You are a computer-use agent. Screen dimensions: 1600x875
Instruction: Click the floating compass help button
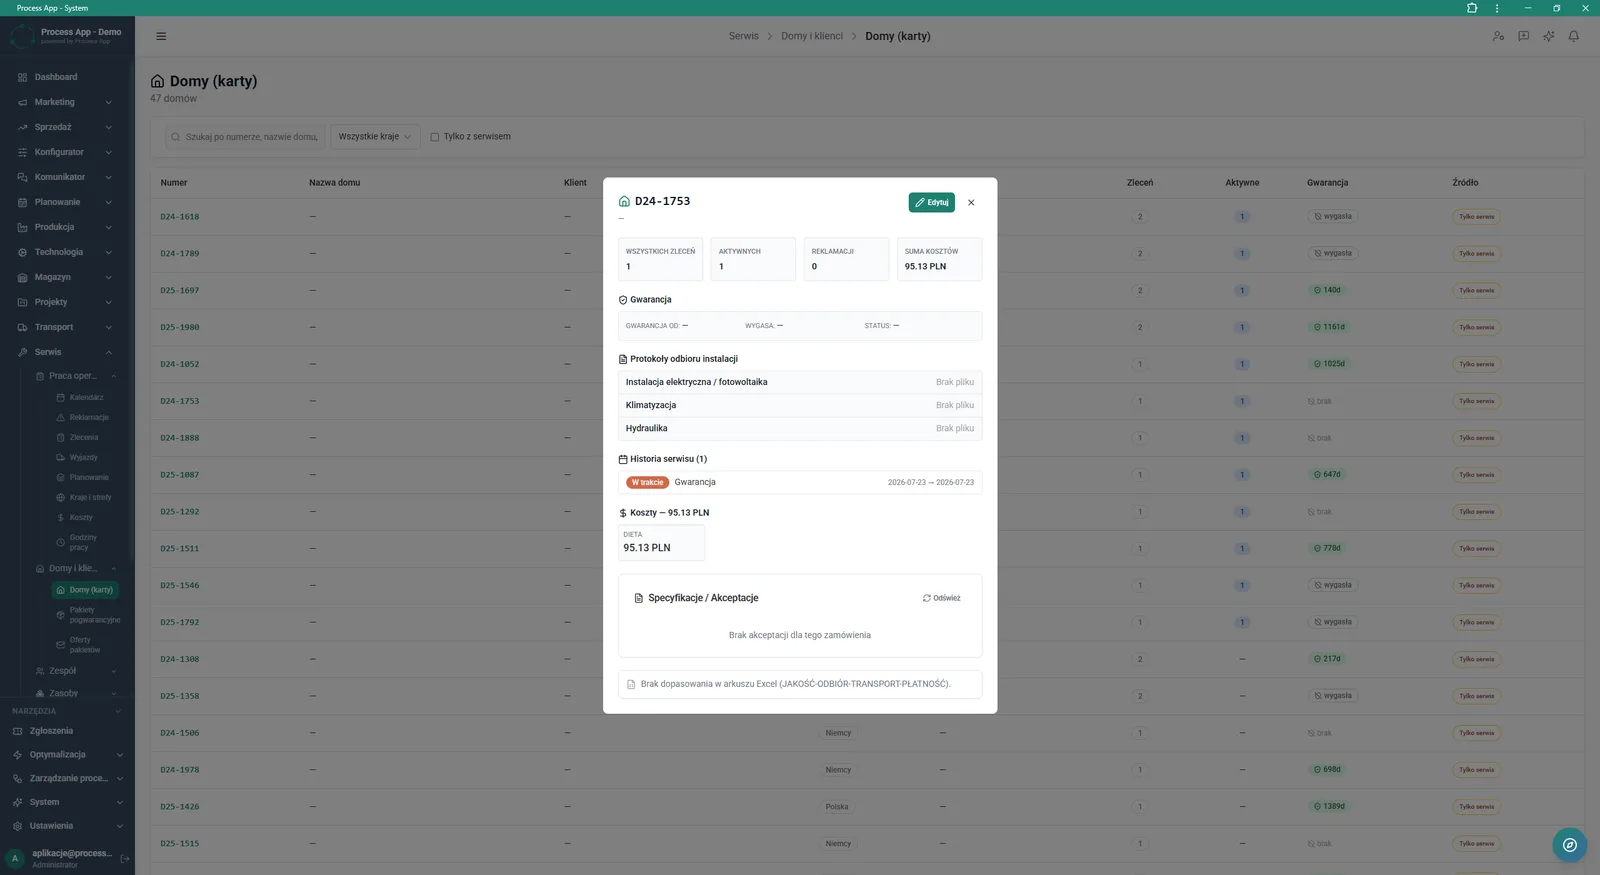click(1570, 845)
